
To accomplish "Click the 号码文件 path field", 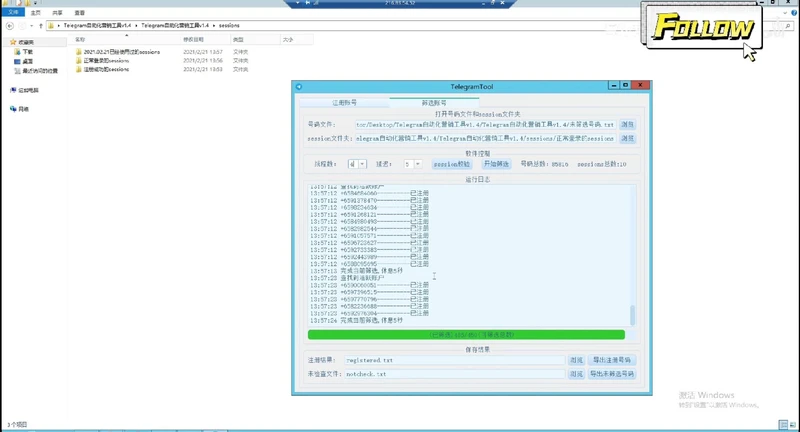I will [x=486, y=124].
